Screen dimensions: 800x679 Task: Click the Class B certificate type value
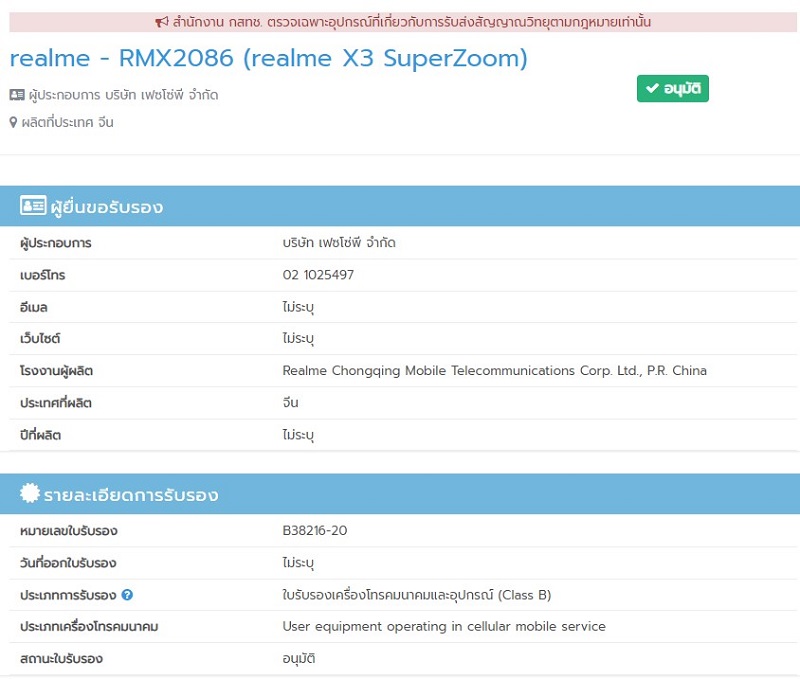(417, 595)
